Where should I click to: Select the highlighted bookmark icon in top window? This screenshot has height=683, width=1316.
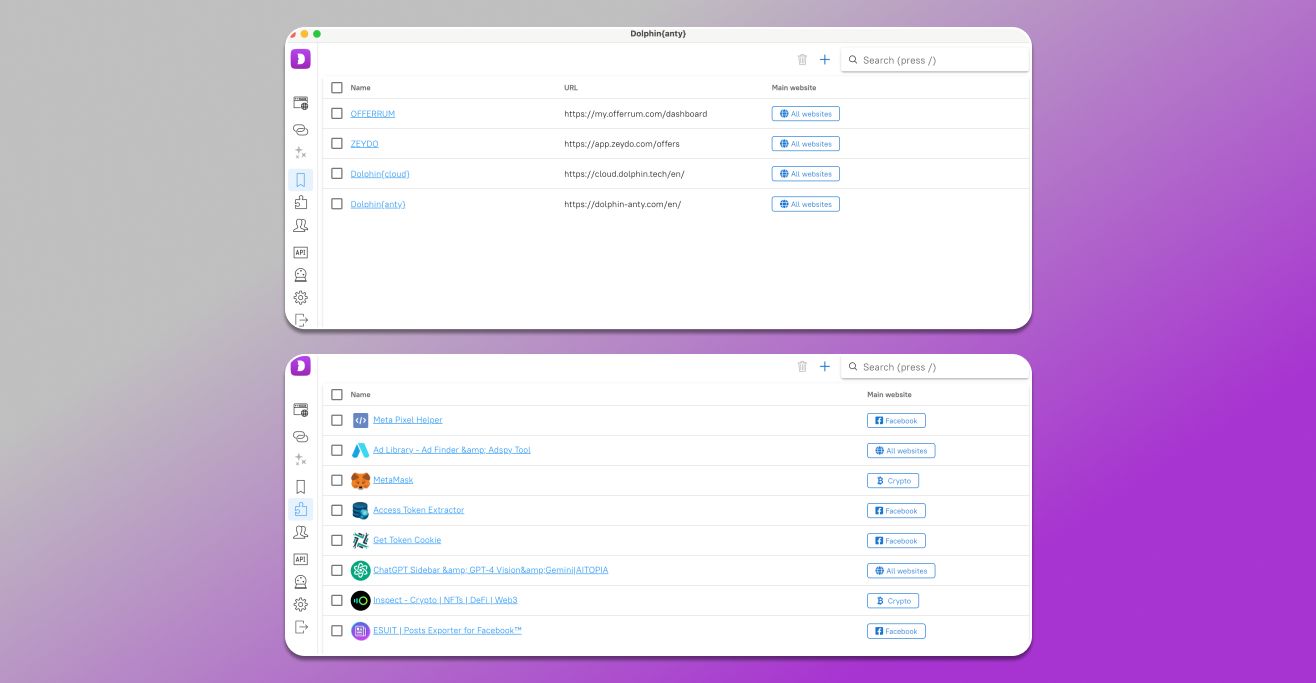[x=300, y=180]
